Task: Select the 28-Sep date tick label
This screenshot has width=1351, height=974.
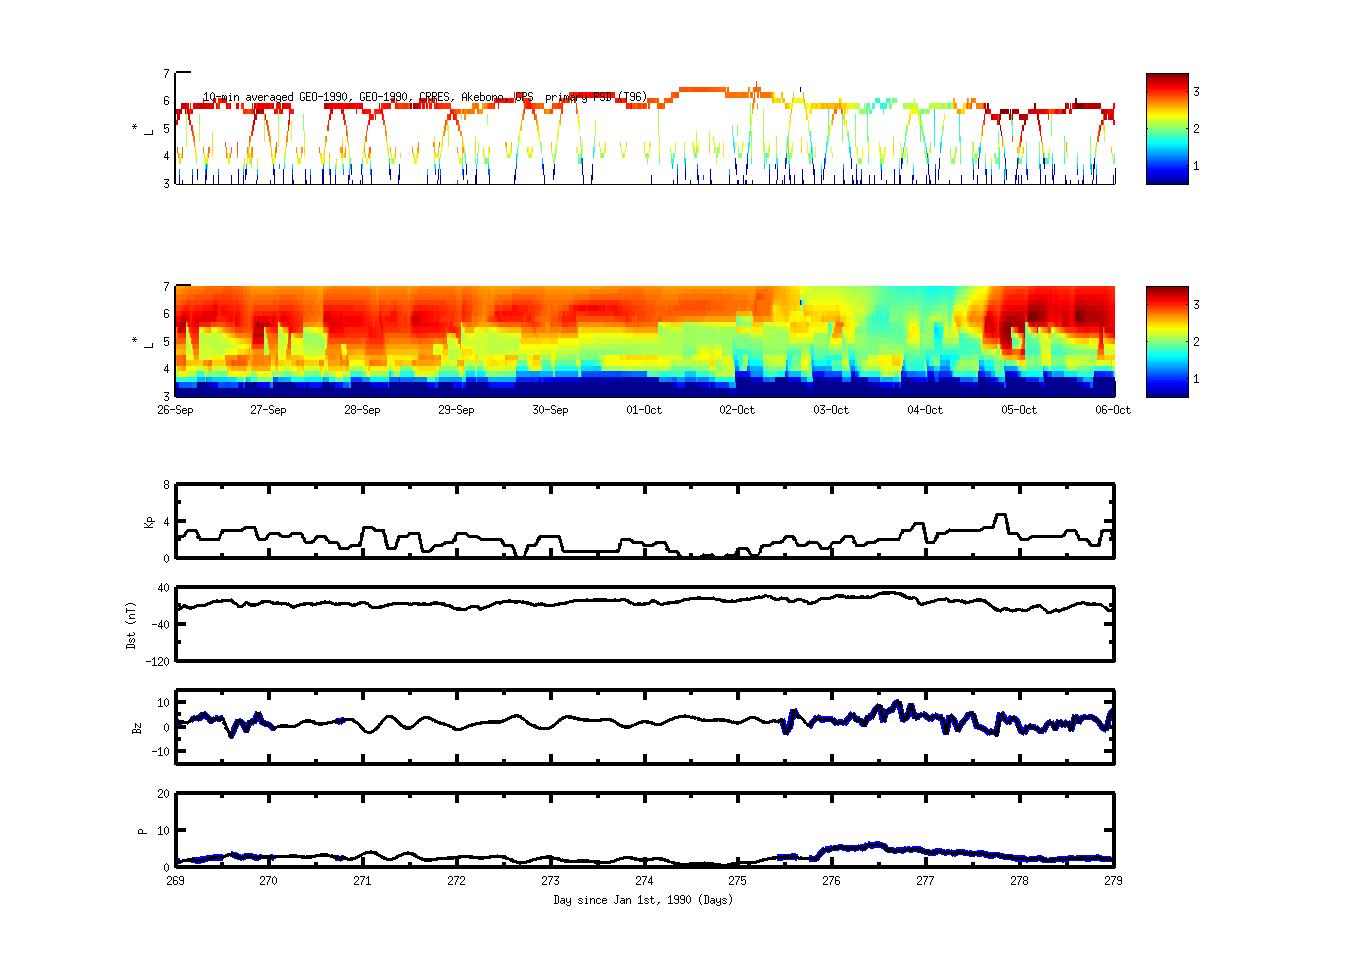Action: (x=362, y=410)
